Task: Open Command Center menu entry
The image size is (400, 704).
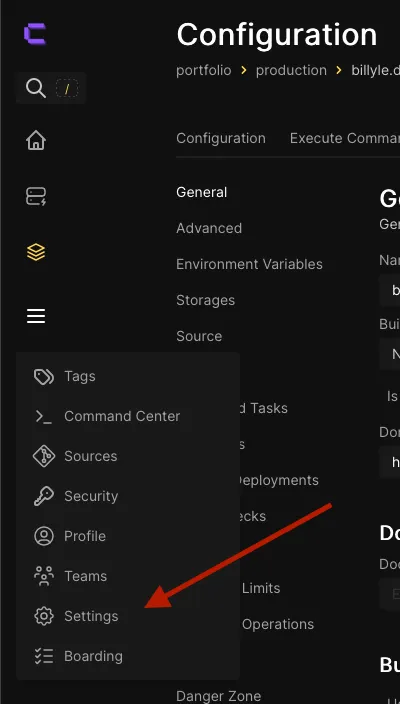Action: 122,416
